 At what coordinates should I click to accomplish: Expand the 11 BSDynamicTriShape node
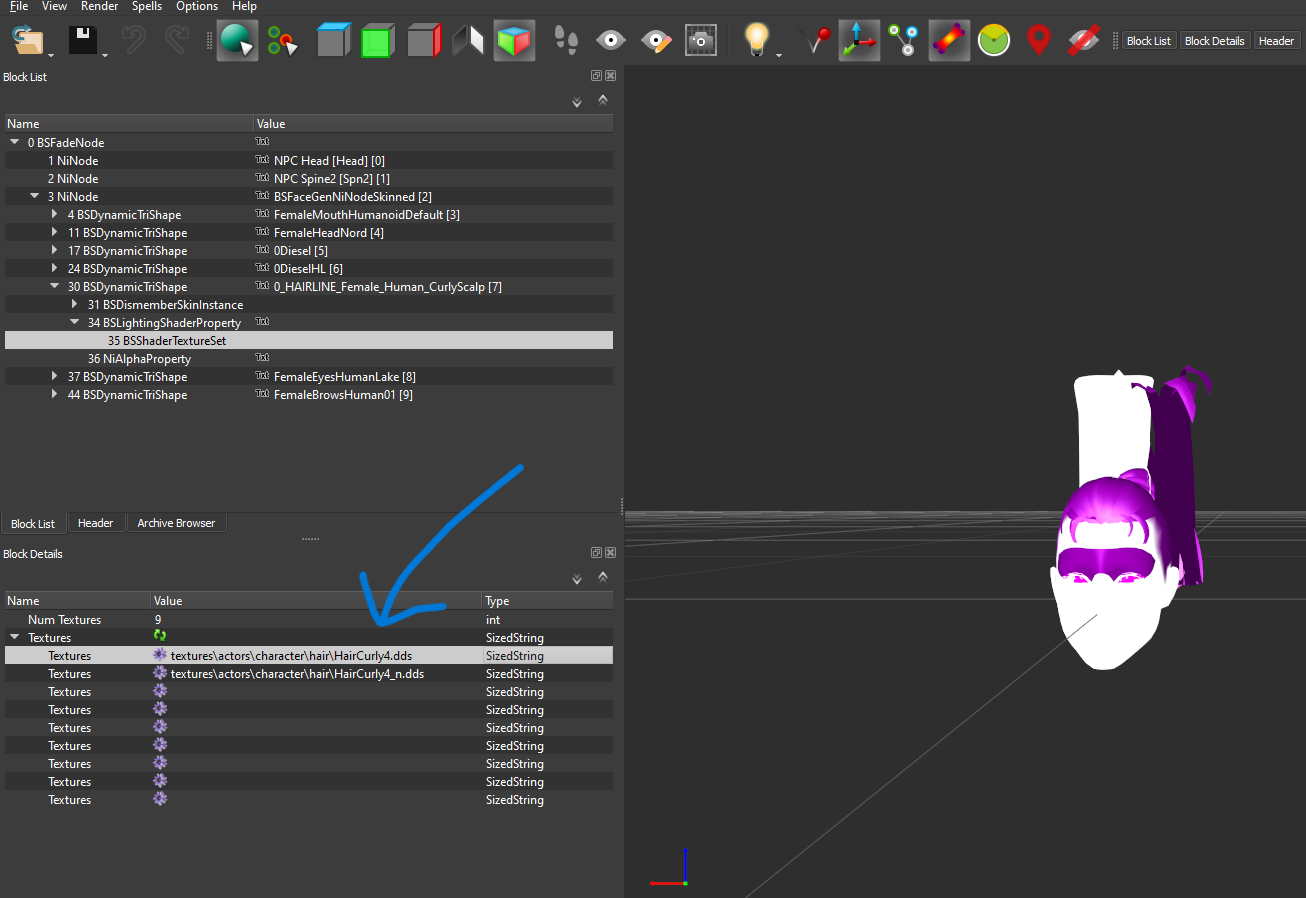pos(55,233)
